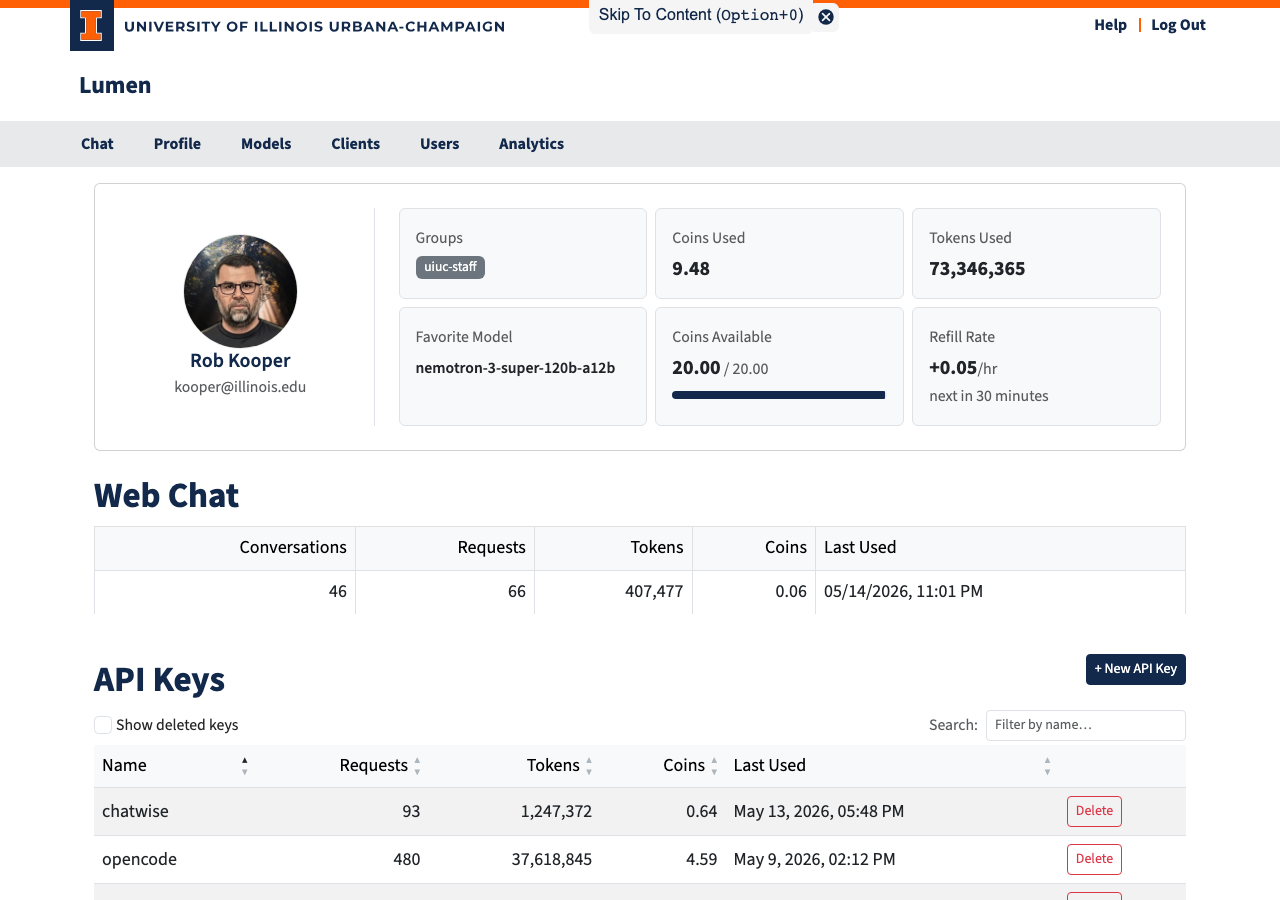Click the chatwise last used date
Image resolution: width=1280 pixels, height=900 pixels.
pyautogui.click(x=819, y=811)
